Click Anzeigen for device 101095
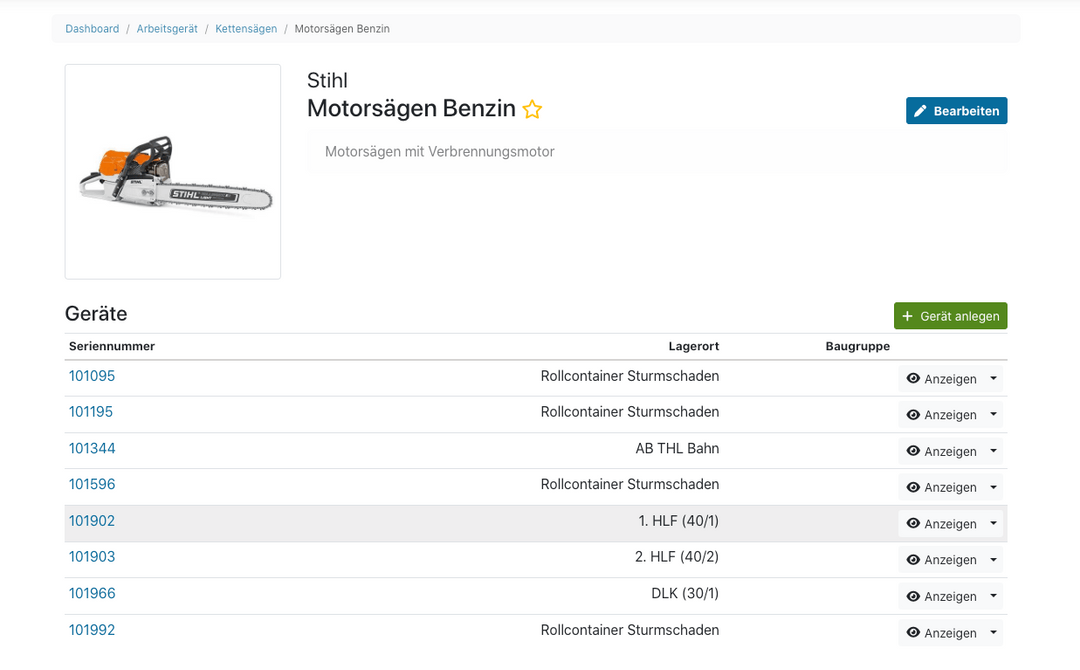Screen dimensions: 1080x670 coord(941,379)
